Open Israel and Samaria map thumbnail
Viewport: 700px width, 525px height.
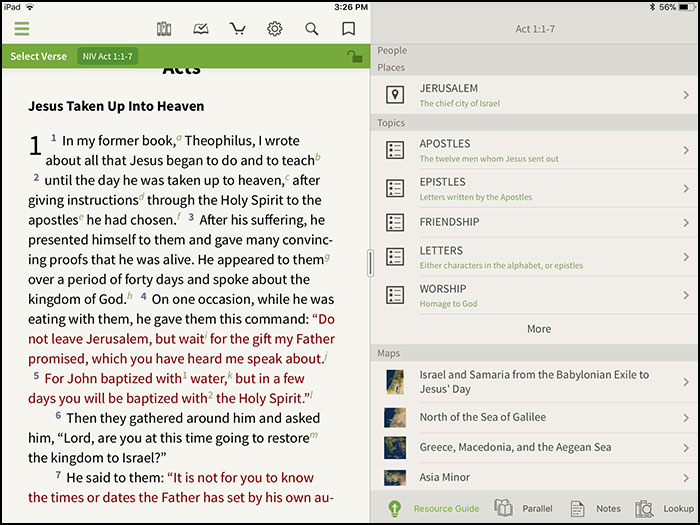[x=395, y=382]
